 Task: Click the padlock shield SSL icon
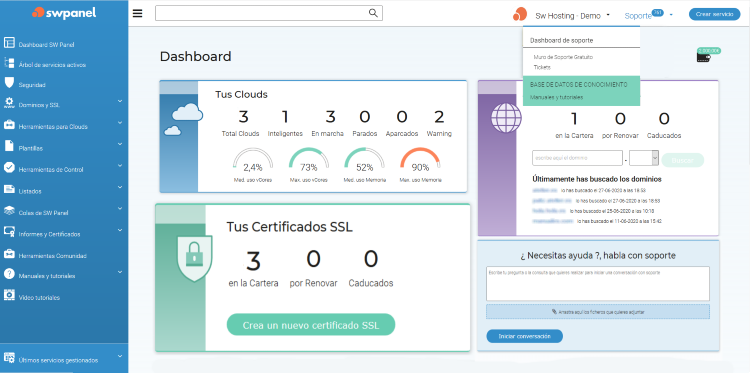coord(194,258)
